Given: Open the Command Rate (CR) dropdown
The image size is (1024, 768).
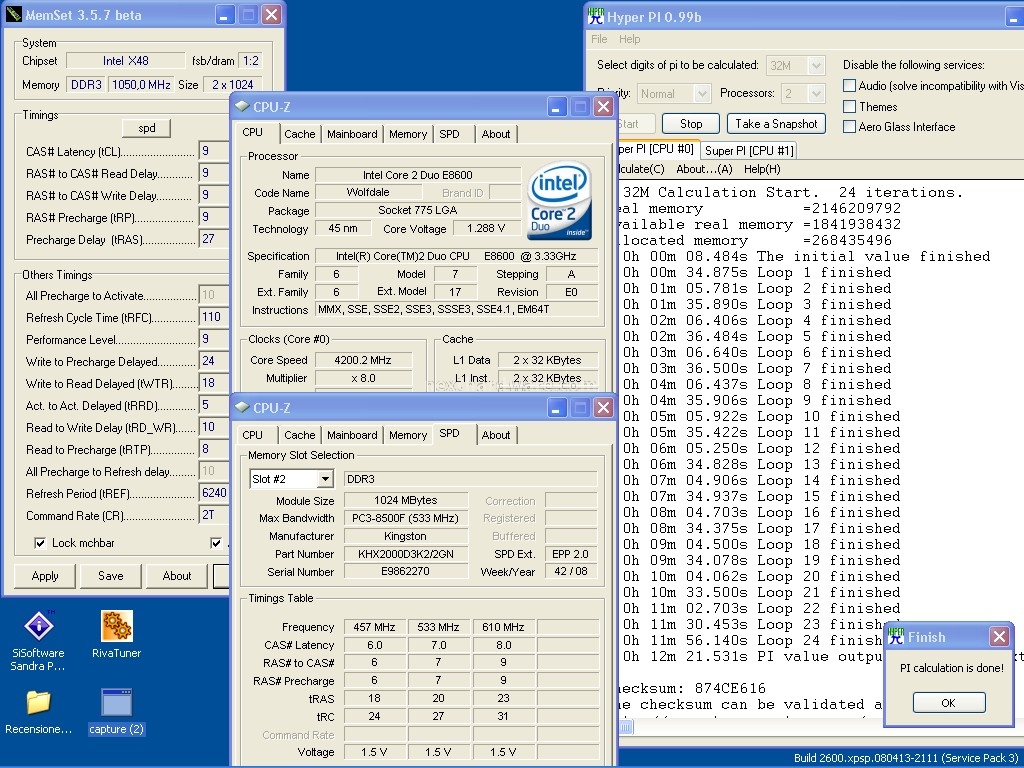Looking at the screenshot, I should (214, 515).
